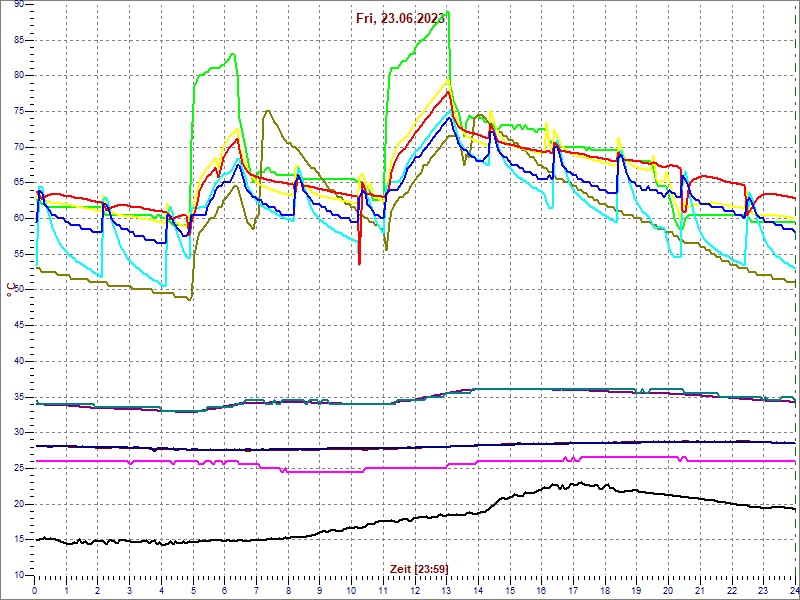Viewport: 800px width, 600px height.
Task: Click hour 6 on the time axis
Action: [225, 590]
